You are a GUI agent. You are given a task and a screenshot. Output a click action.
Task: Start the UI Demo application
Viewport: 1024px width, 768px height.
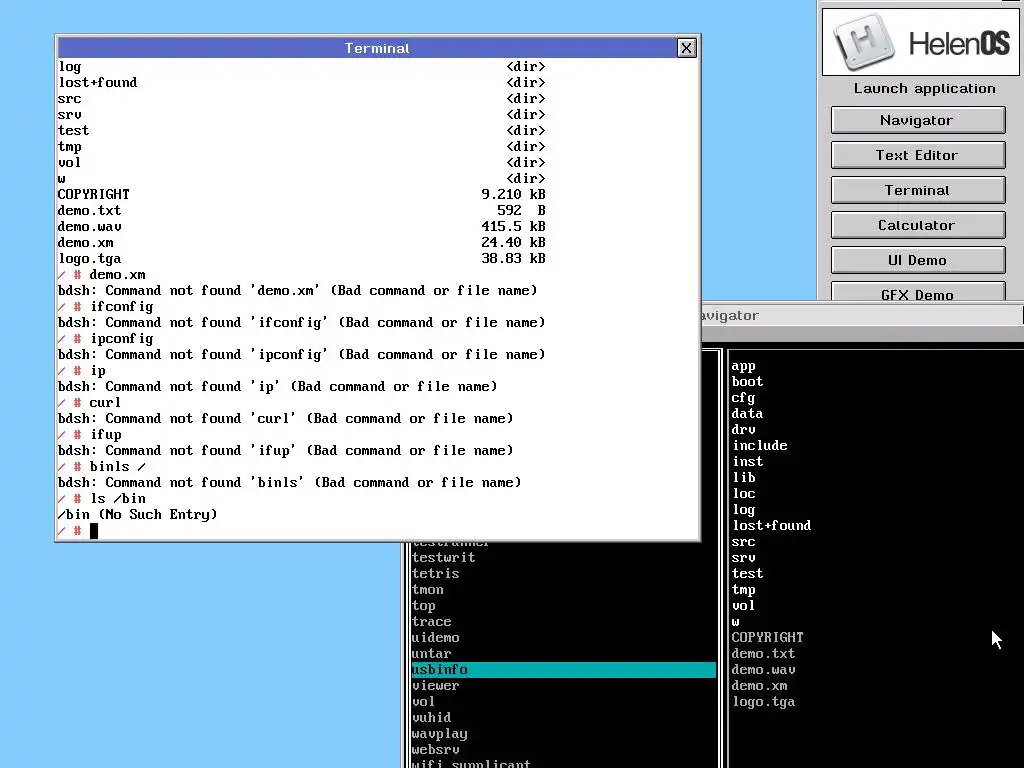coord(918,260)
